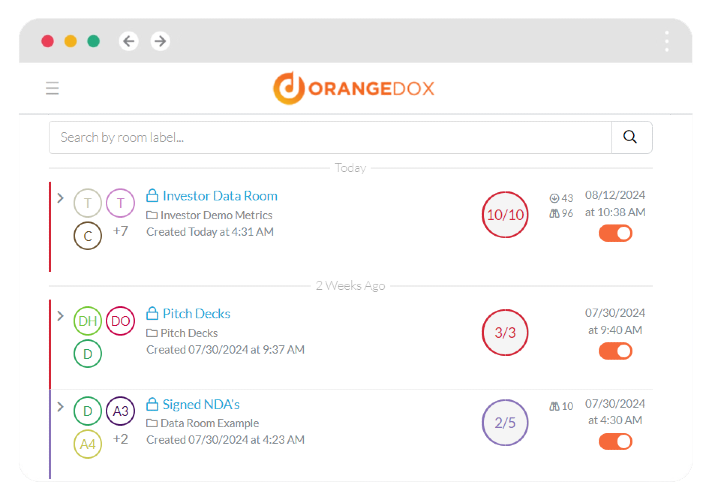
Task: Click the 07/30/2024 at 9:40 AM date
Action: (615, 321)
